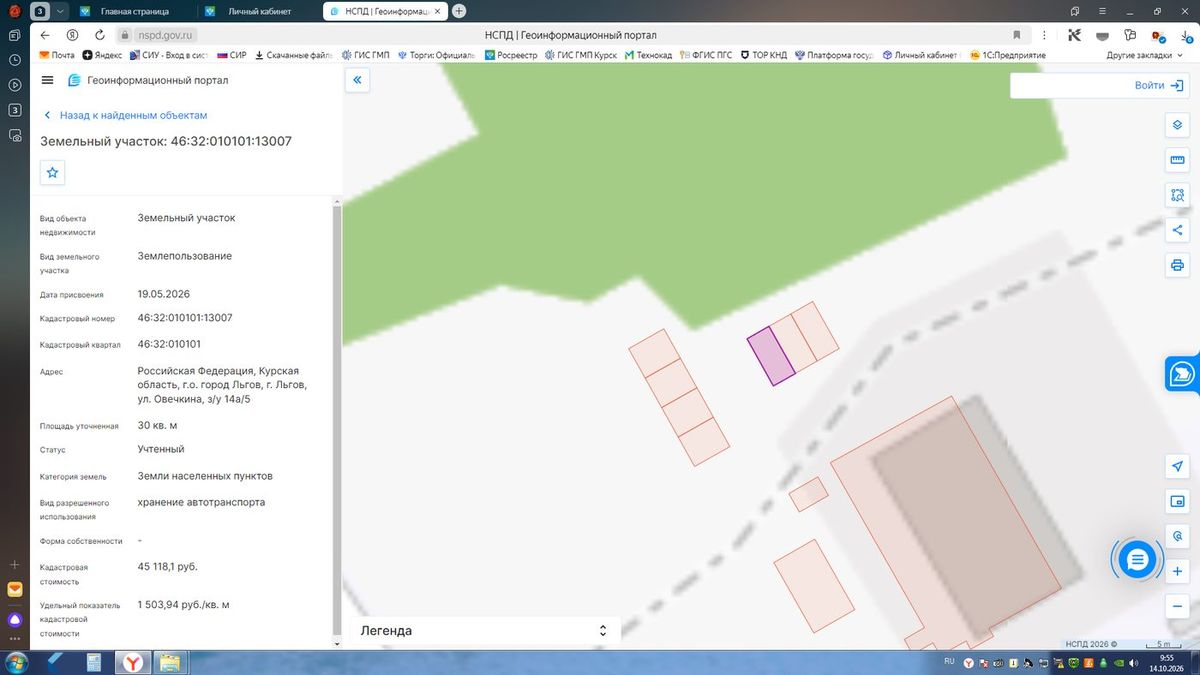1200x675 pixels.
Task: Open the map layers panel
Action: (x=1177, y=125)
